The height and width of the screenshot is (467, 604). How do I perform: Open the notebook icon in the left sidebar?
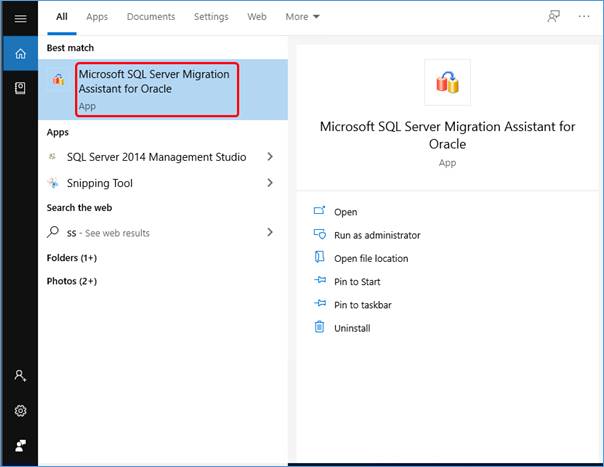click(20, 88)
